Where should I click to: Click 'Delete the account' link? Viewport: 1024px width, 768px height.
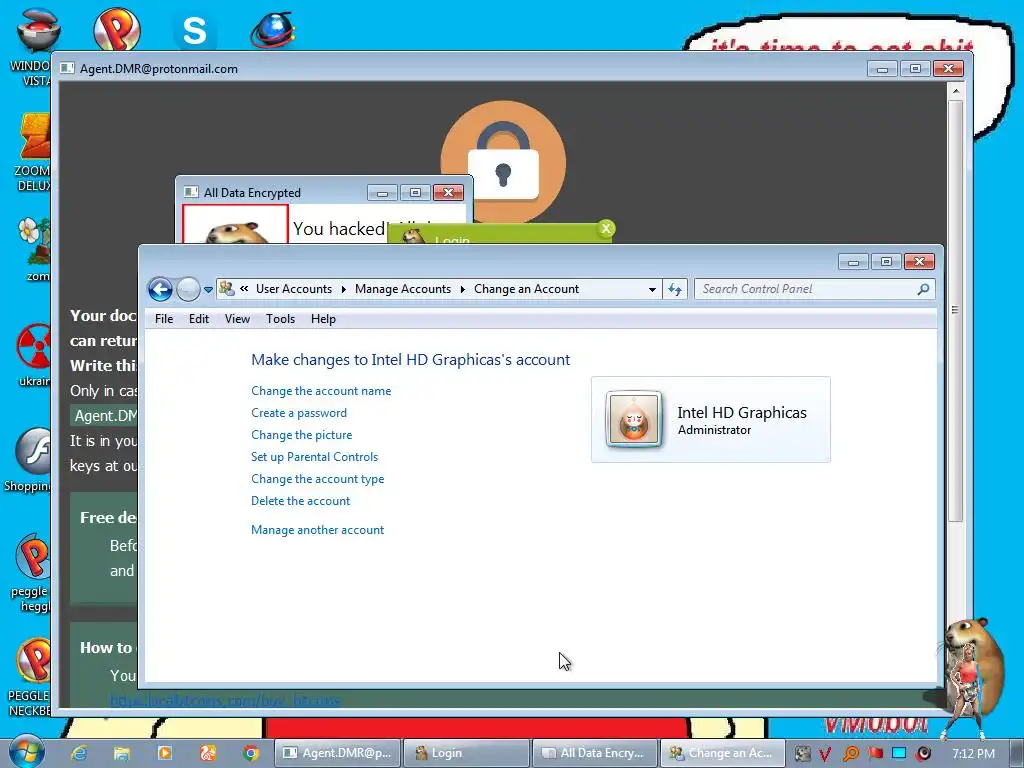point(301,501)
